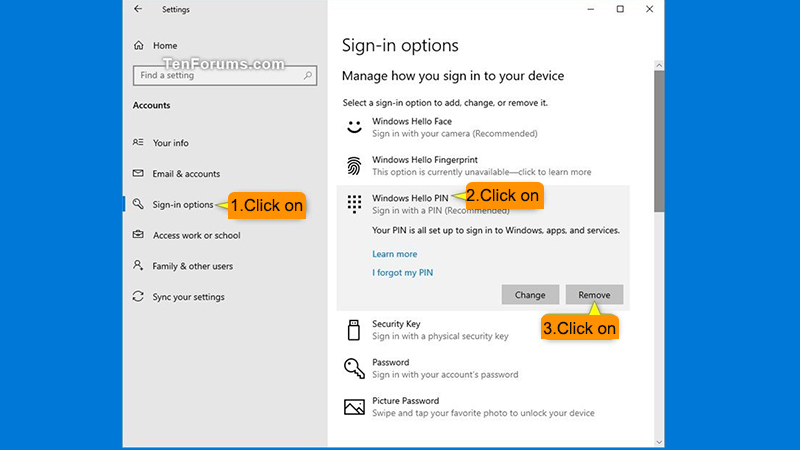The height and width of the screenshot is (450, 800).
Task: Maximize the Settings window
Action: click(x=620, y=9)
